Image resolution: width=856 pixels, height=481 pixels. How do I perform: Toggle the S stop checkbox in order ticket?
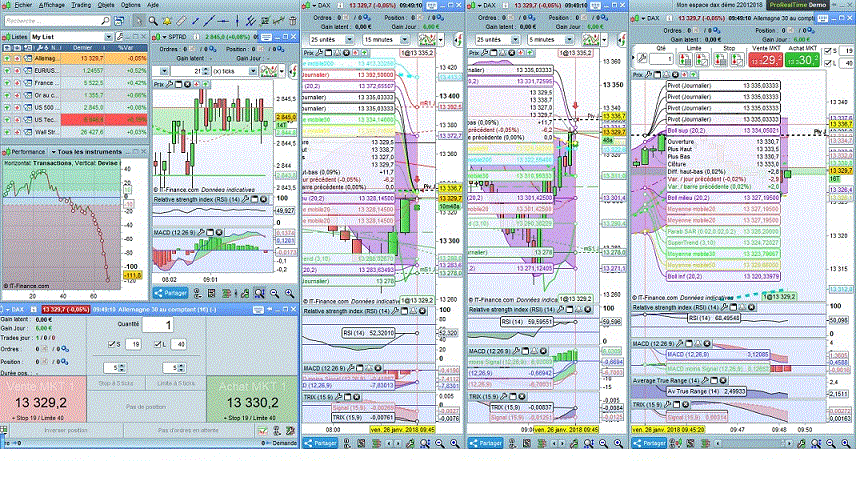(111, 344)
